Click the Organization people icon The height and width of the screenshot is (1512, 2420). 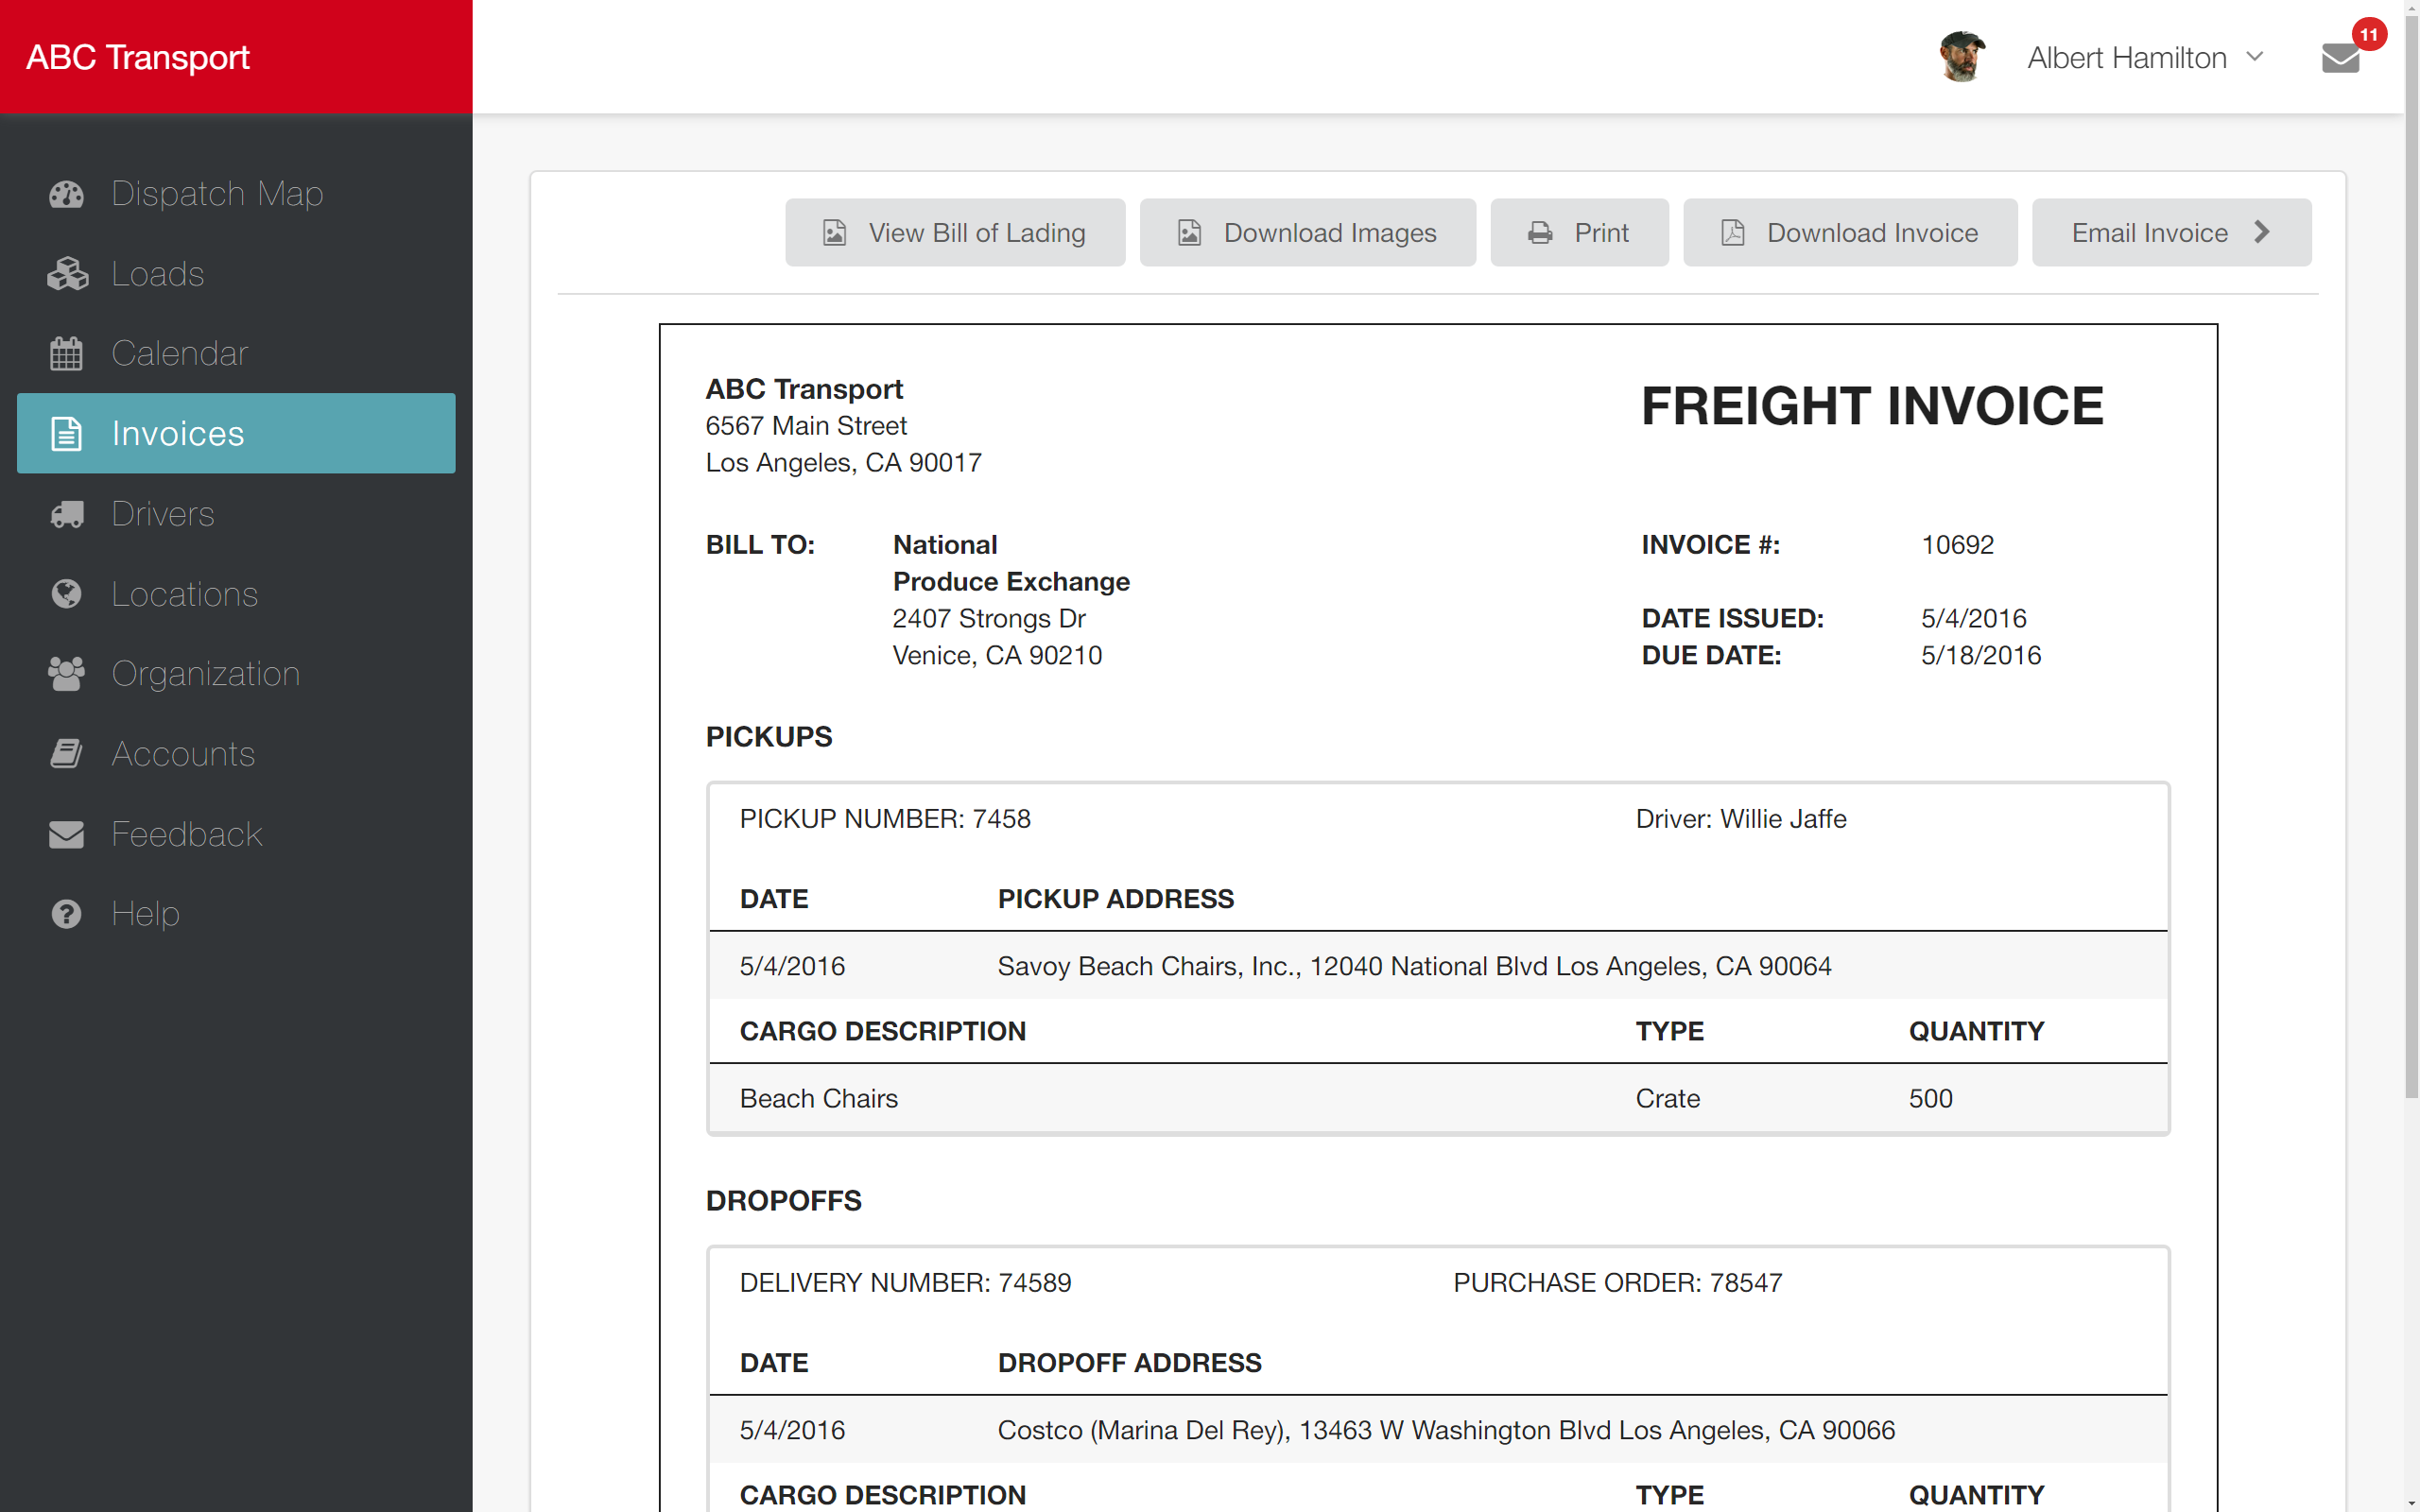(x=66, y=674)
